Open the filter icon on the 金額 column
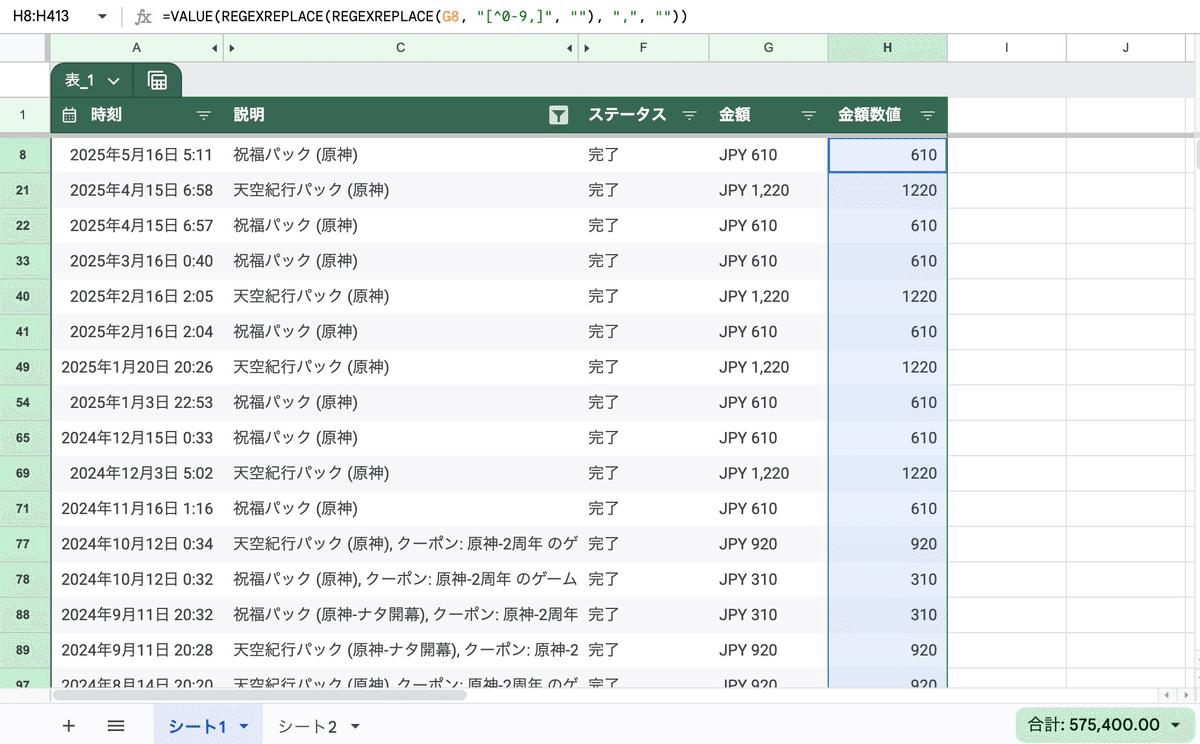 pyautogui.click(x=808, y=115)
